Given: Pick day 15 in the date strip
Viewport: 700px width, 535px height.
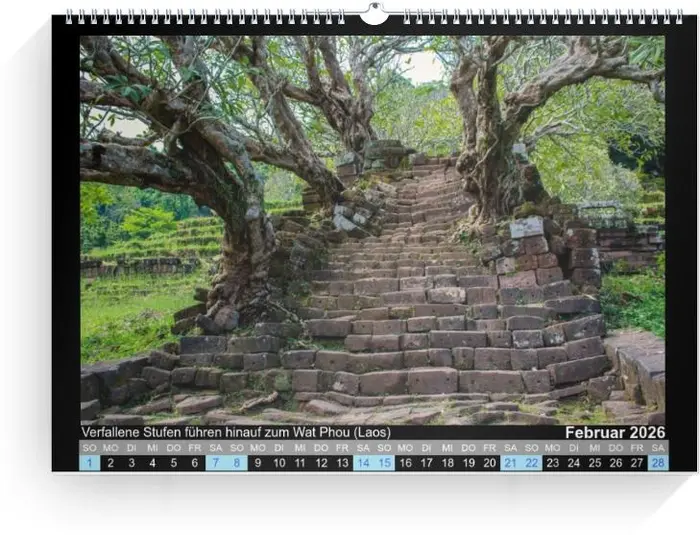Looking at the screenshot, I should click(384, 462).
